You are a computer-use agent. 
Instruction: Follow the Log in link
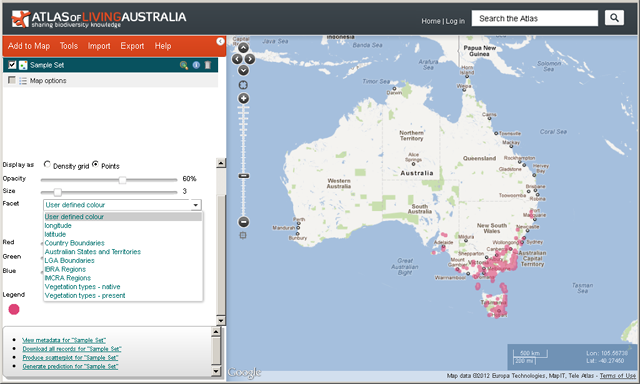[455, 21]
